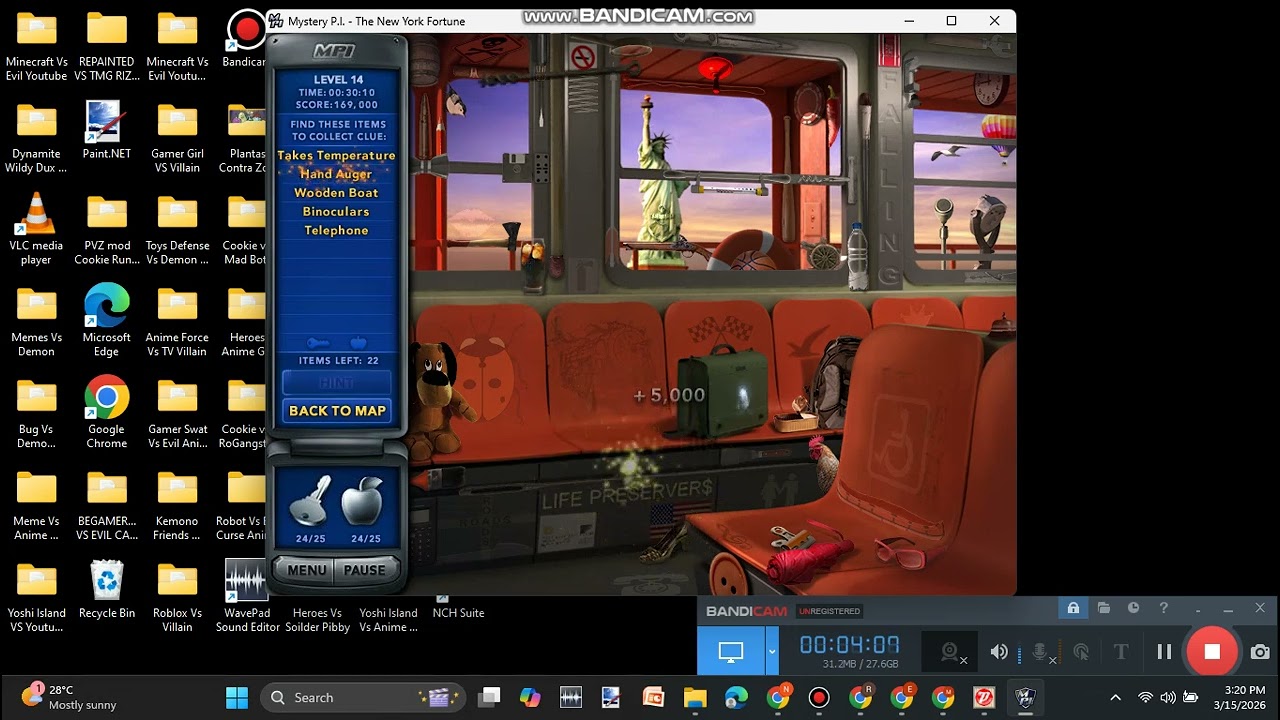Toggle Bandicam mouse cursor effects
Image resolution: width=1280 pixels, height=720 pixels.
click(x=1081, y=652)
